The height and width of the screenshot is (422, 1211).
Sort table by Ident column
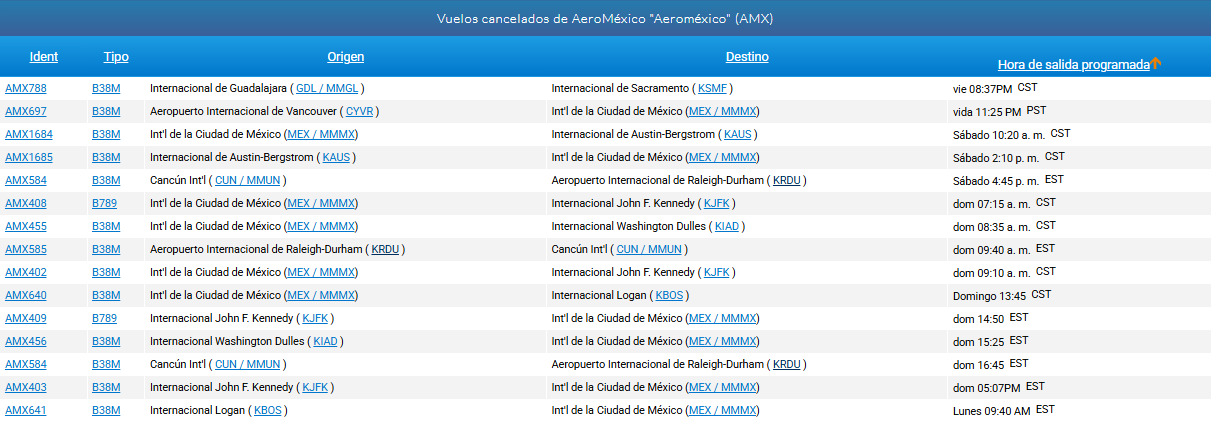[x=44, y=57]
